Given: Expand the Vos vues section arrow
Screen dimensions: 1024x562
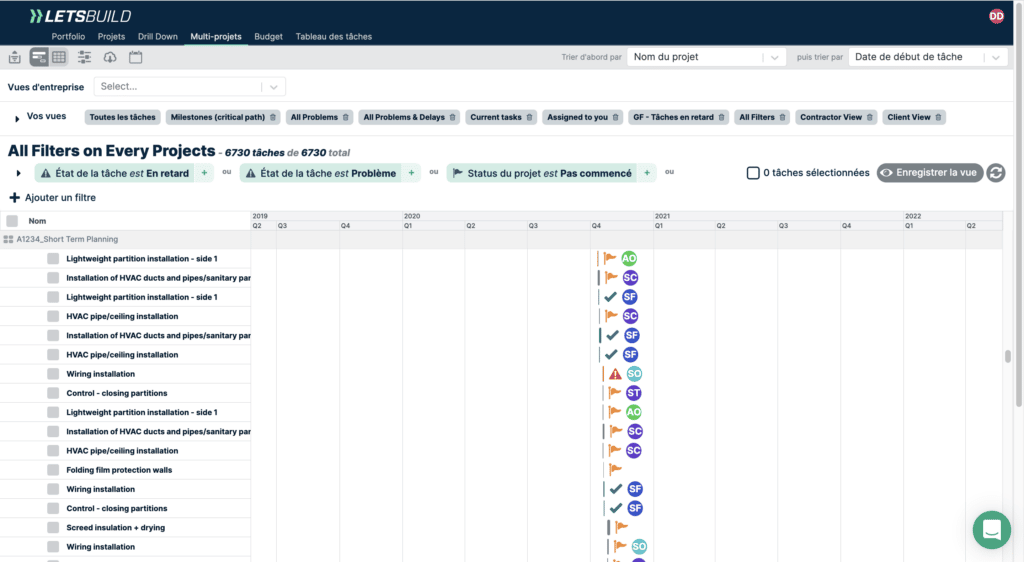Looking at the screenshot, I should 17,119.
